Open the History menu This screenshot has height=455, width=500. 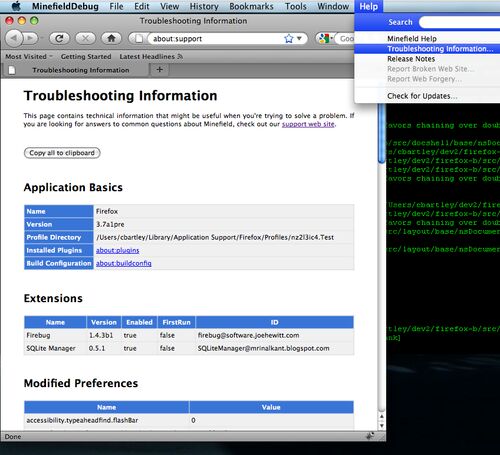point(204,6)
